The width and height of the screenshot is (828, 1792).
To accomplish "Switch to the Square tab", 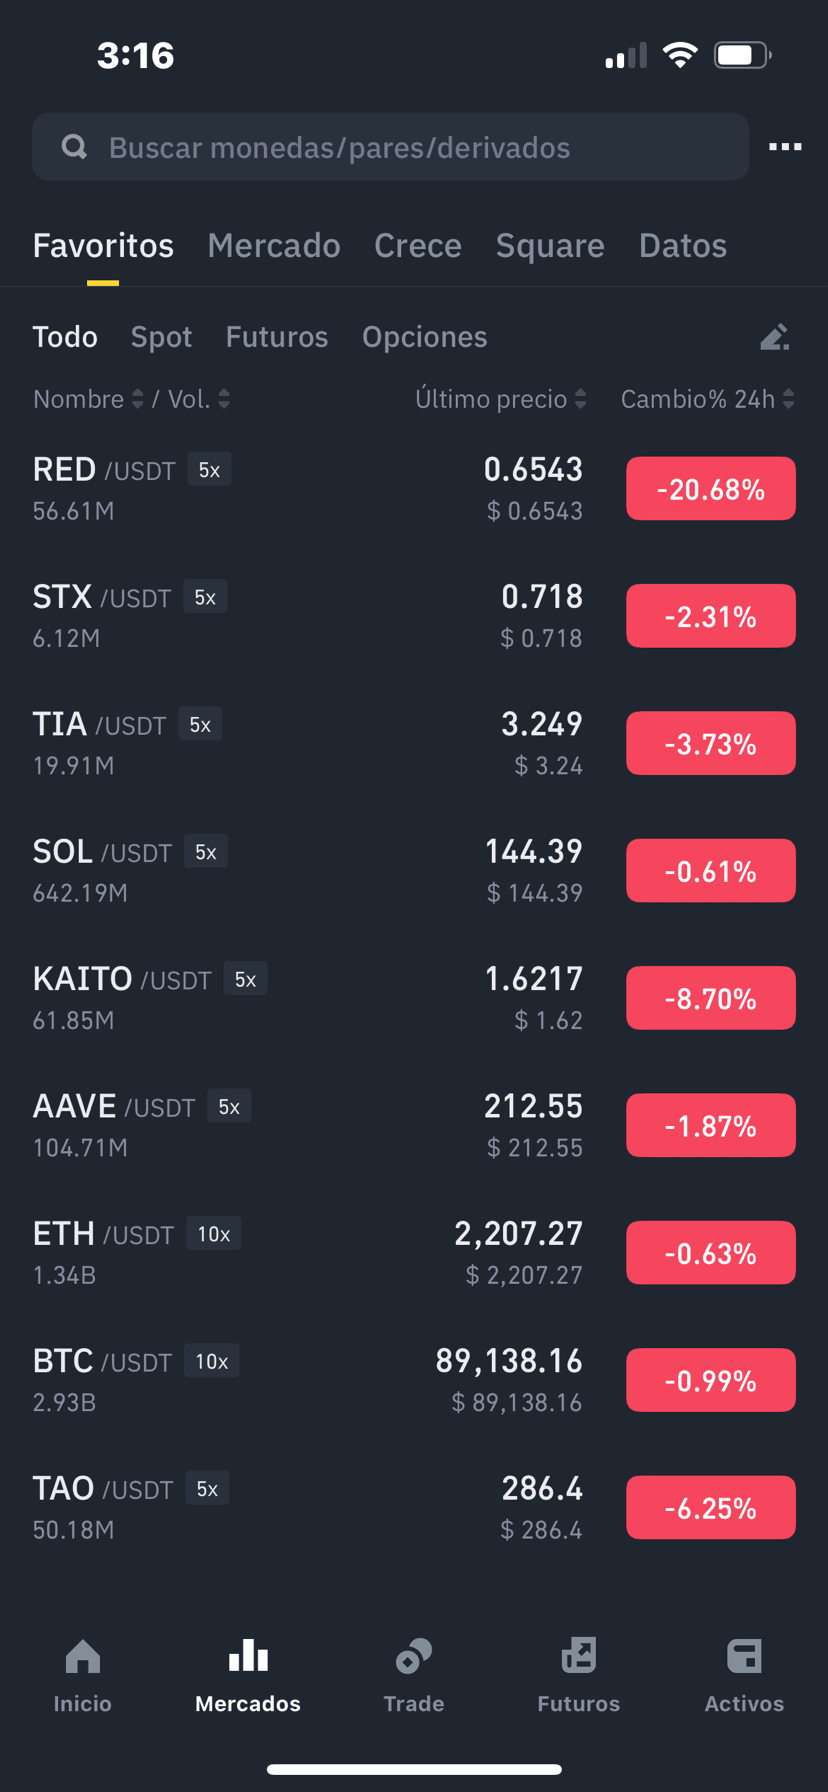I will pos(550,246).
